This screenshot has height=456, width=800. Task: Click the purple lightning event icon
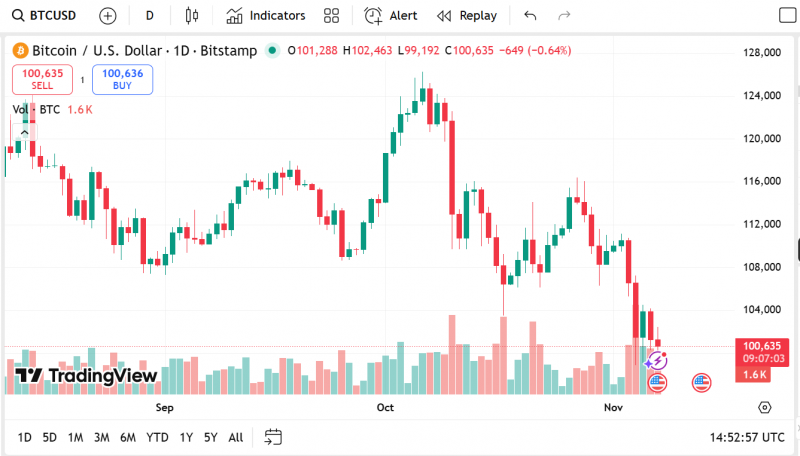[656, 361]
